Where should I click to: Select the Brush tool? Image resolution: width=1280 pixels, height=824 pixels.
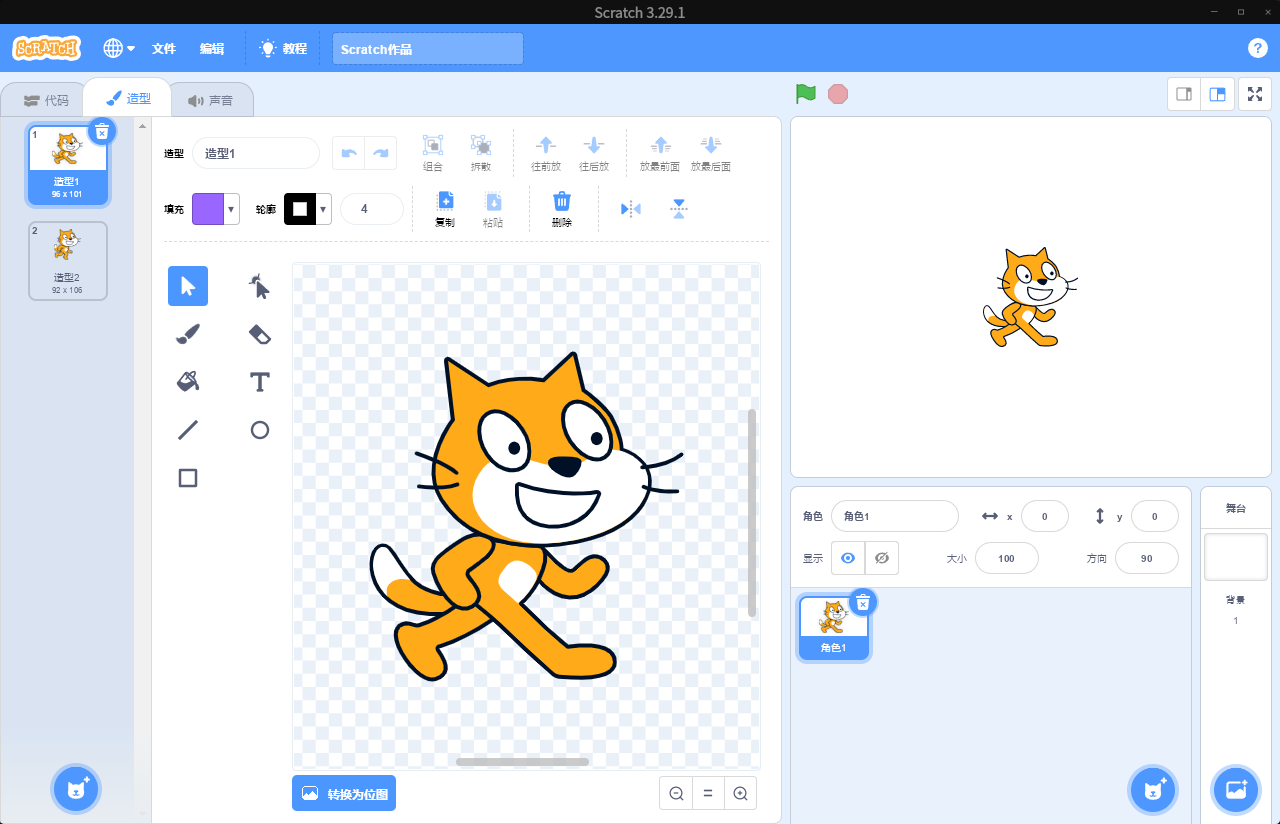coord(188,334)
